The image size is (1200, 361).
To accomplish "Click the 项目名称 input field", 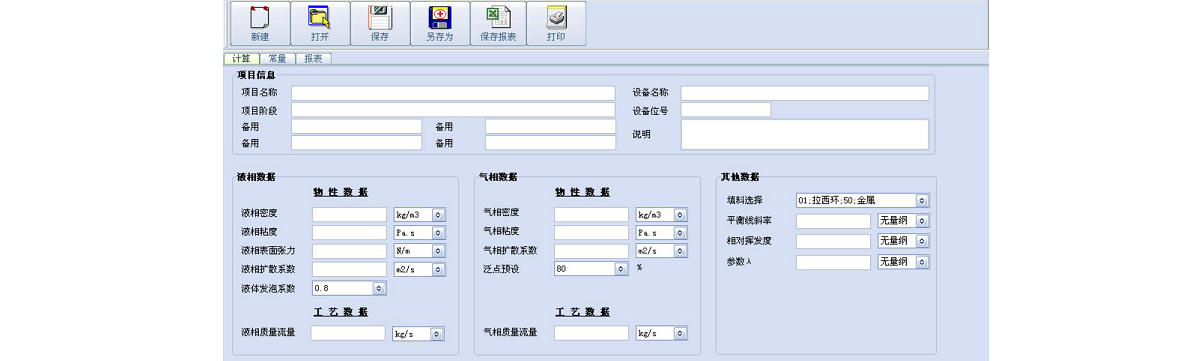I will tap(453, 93).
